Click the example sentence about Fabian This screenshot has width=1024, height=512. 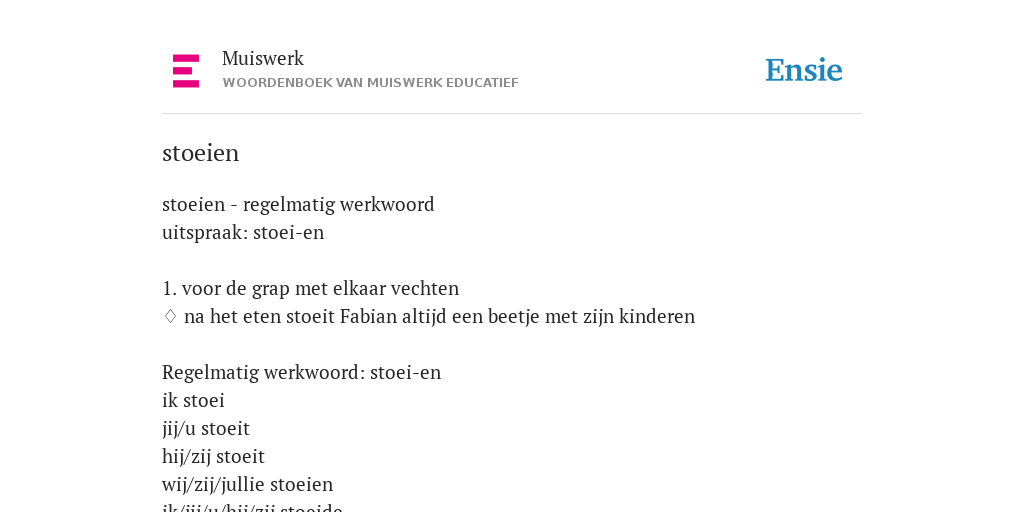click(x=440, y=317)
